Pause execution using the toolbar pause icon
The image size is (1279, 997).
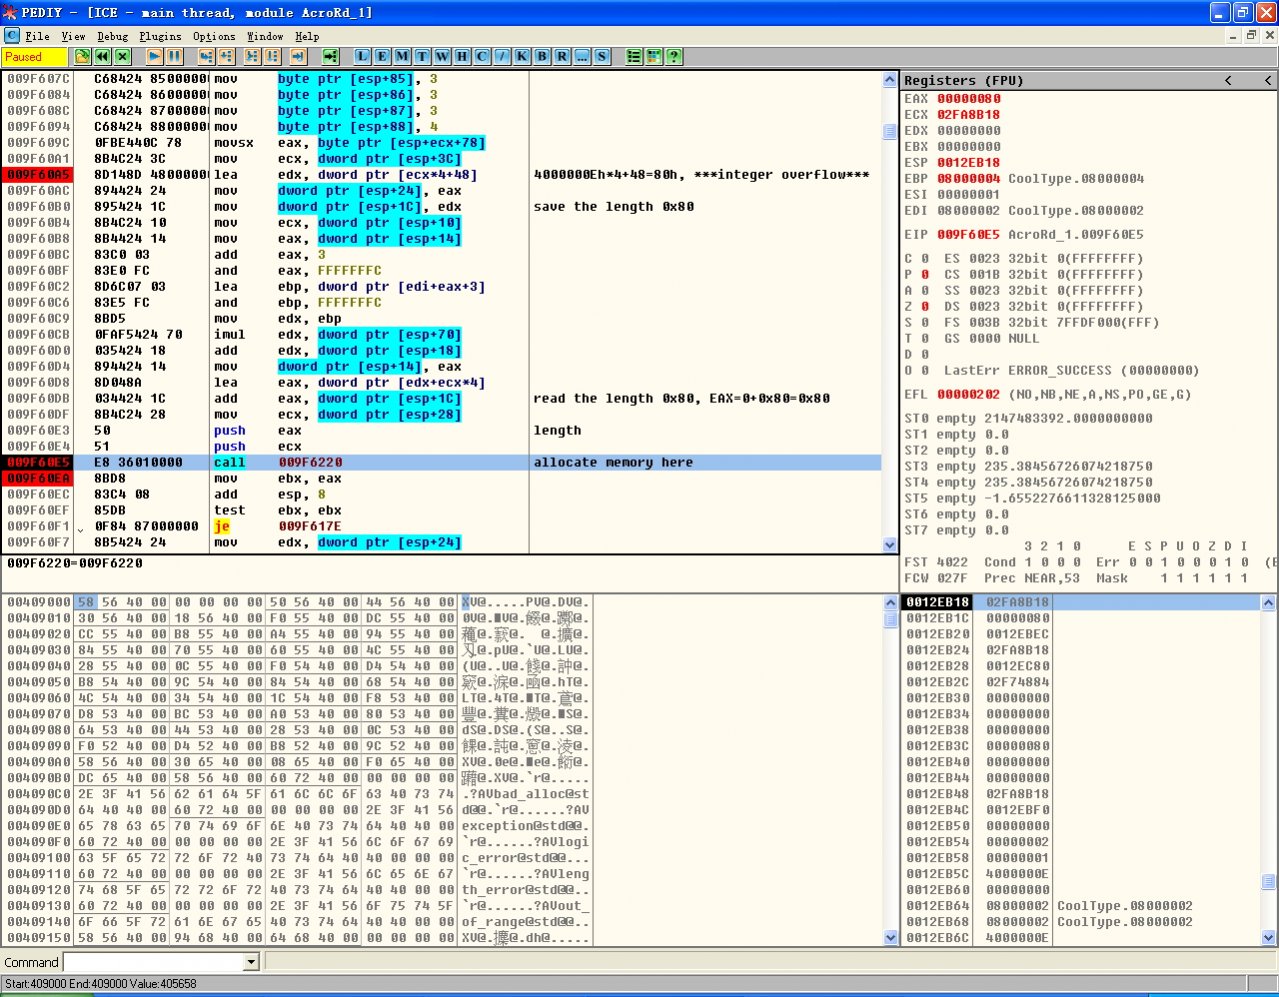(175, 57)
